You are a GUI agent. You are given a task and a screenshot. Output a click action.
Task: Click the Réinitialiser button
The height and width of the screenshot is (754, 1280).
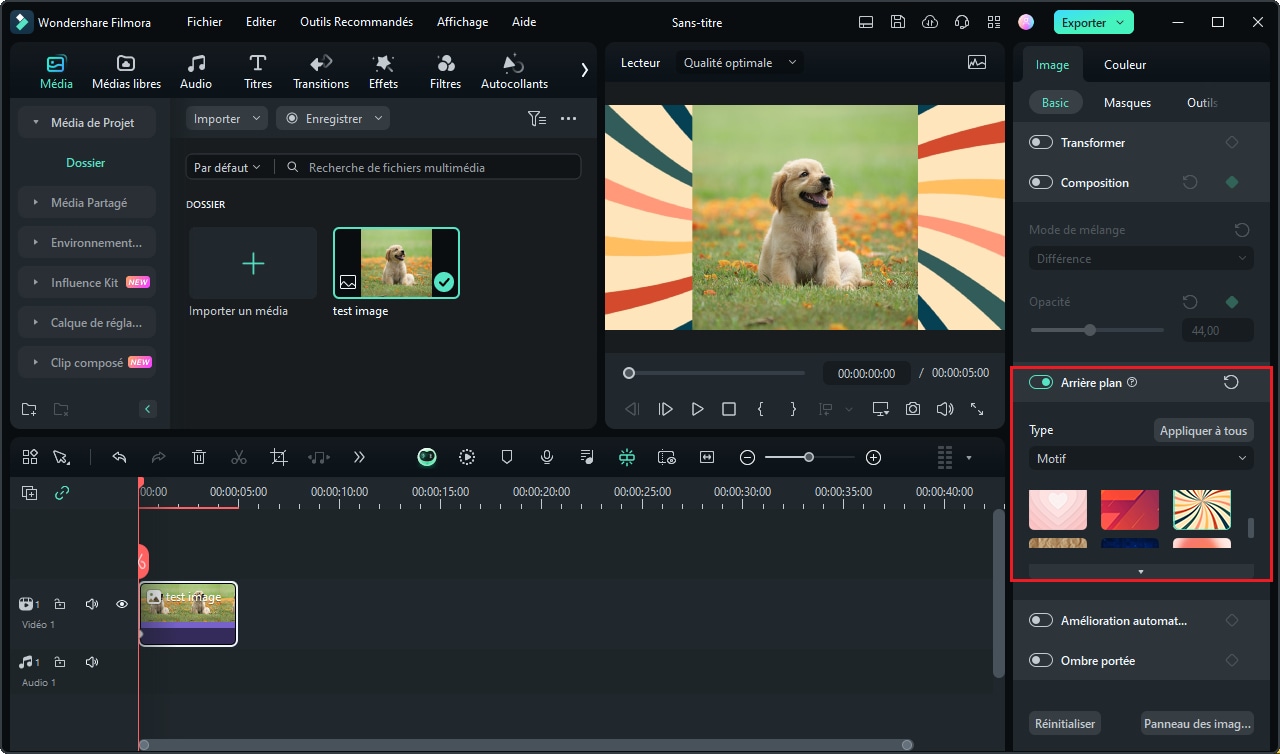1065,723
